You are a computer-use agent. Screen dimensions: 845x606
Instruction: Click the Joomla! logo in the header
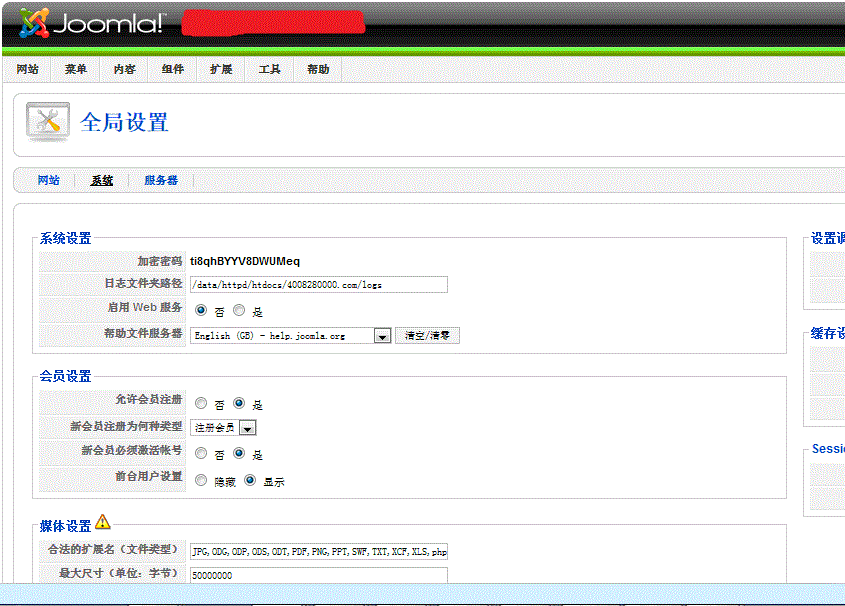(91, 23)
